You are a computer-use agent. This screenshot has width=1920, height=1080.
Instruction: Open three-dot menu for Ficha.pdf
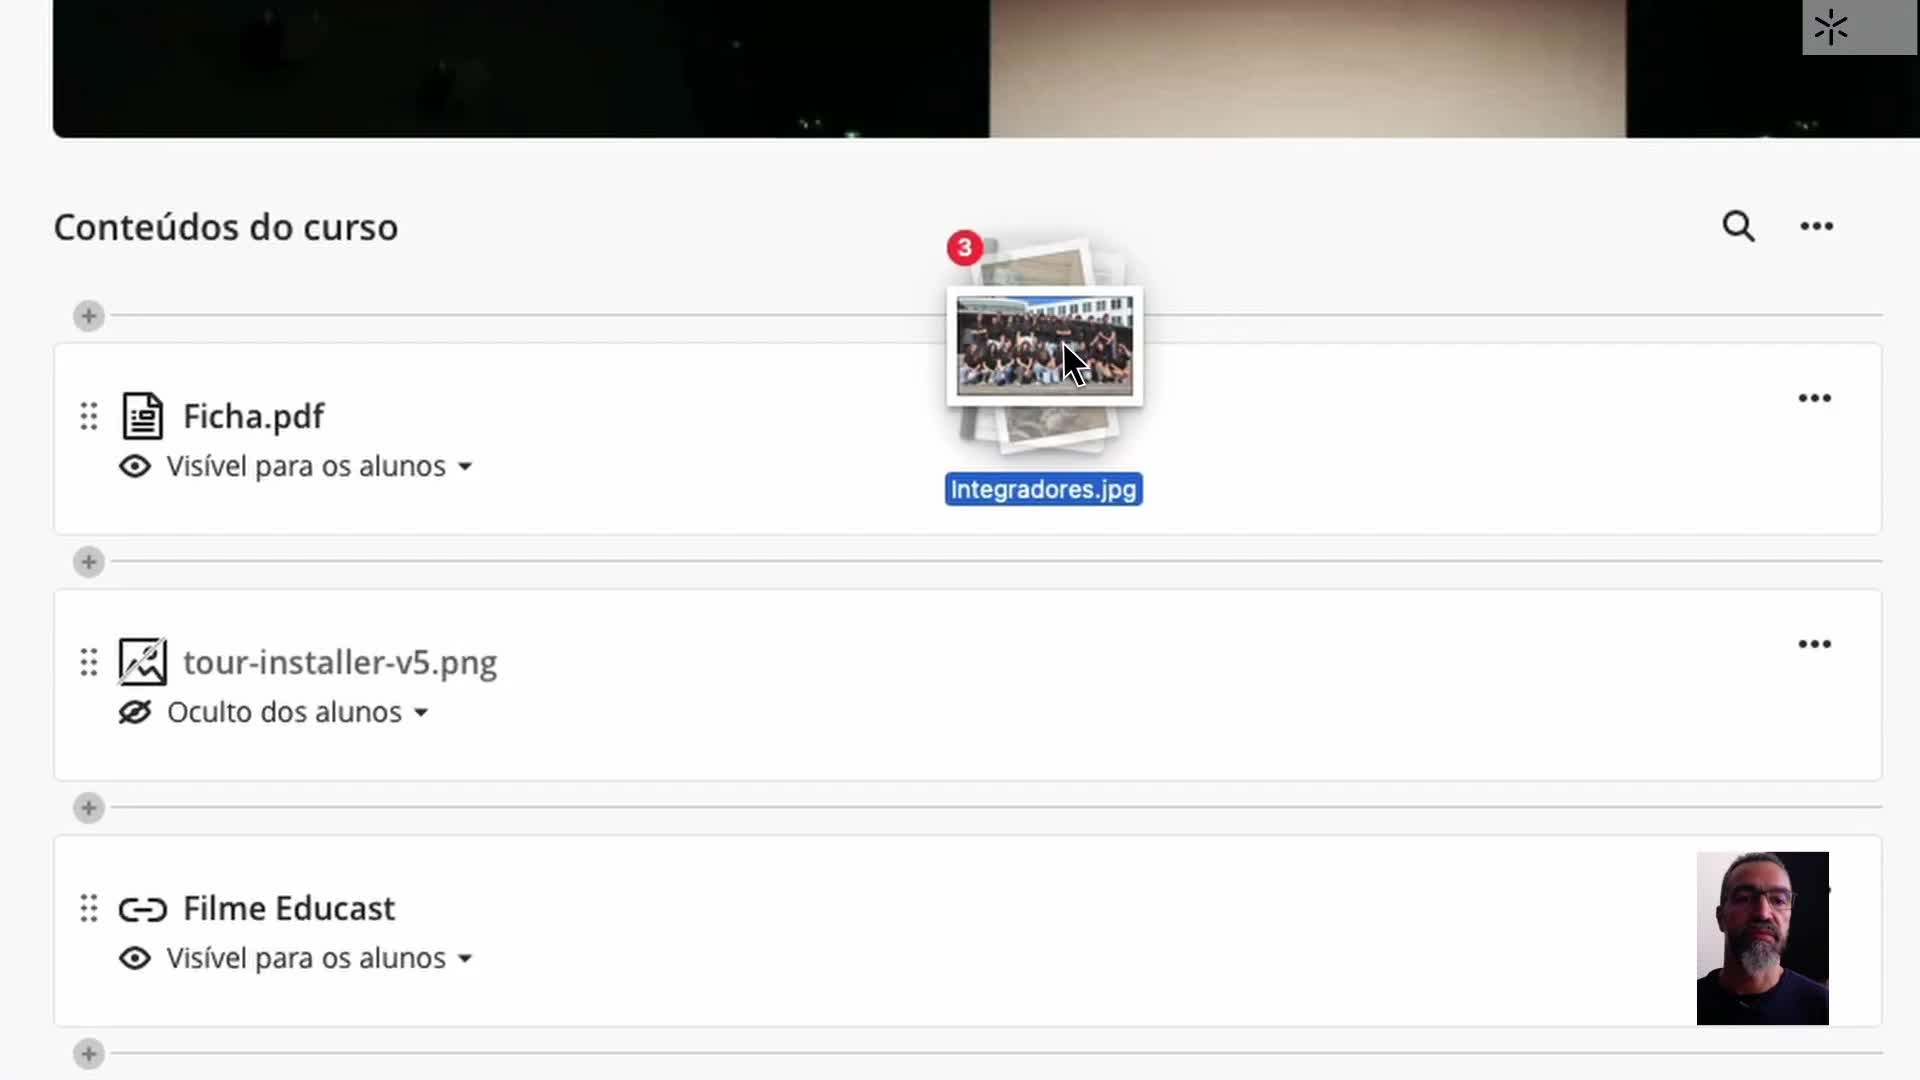coord(1814,398)
